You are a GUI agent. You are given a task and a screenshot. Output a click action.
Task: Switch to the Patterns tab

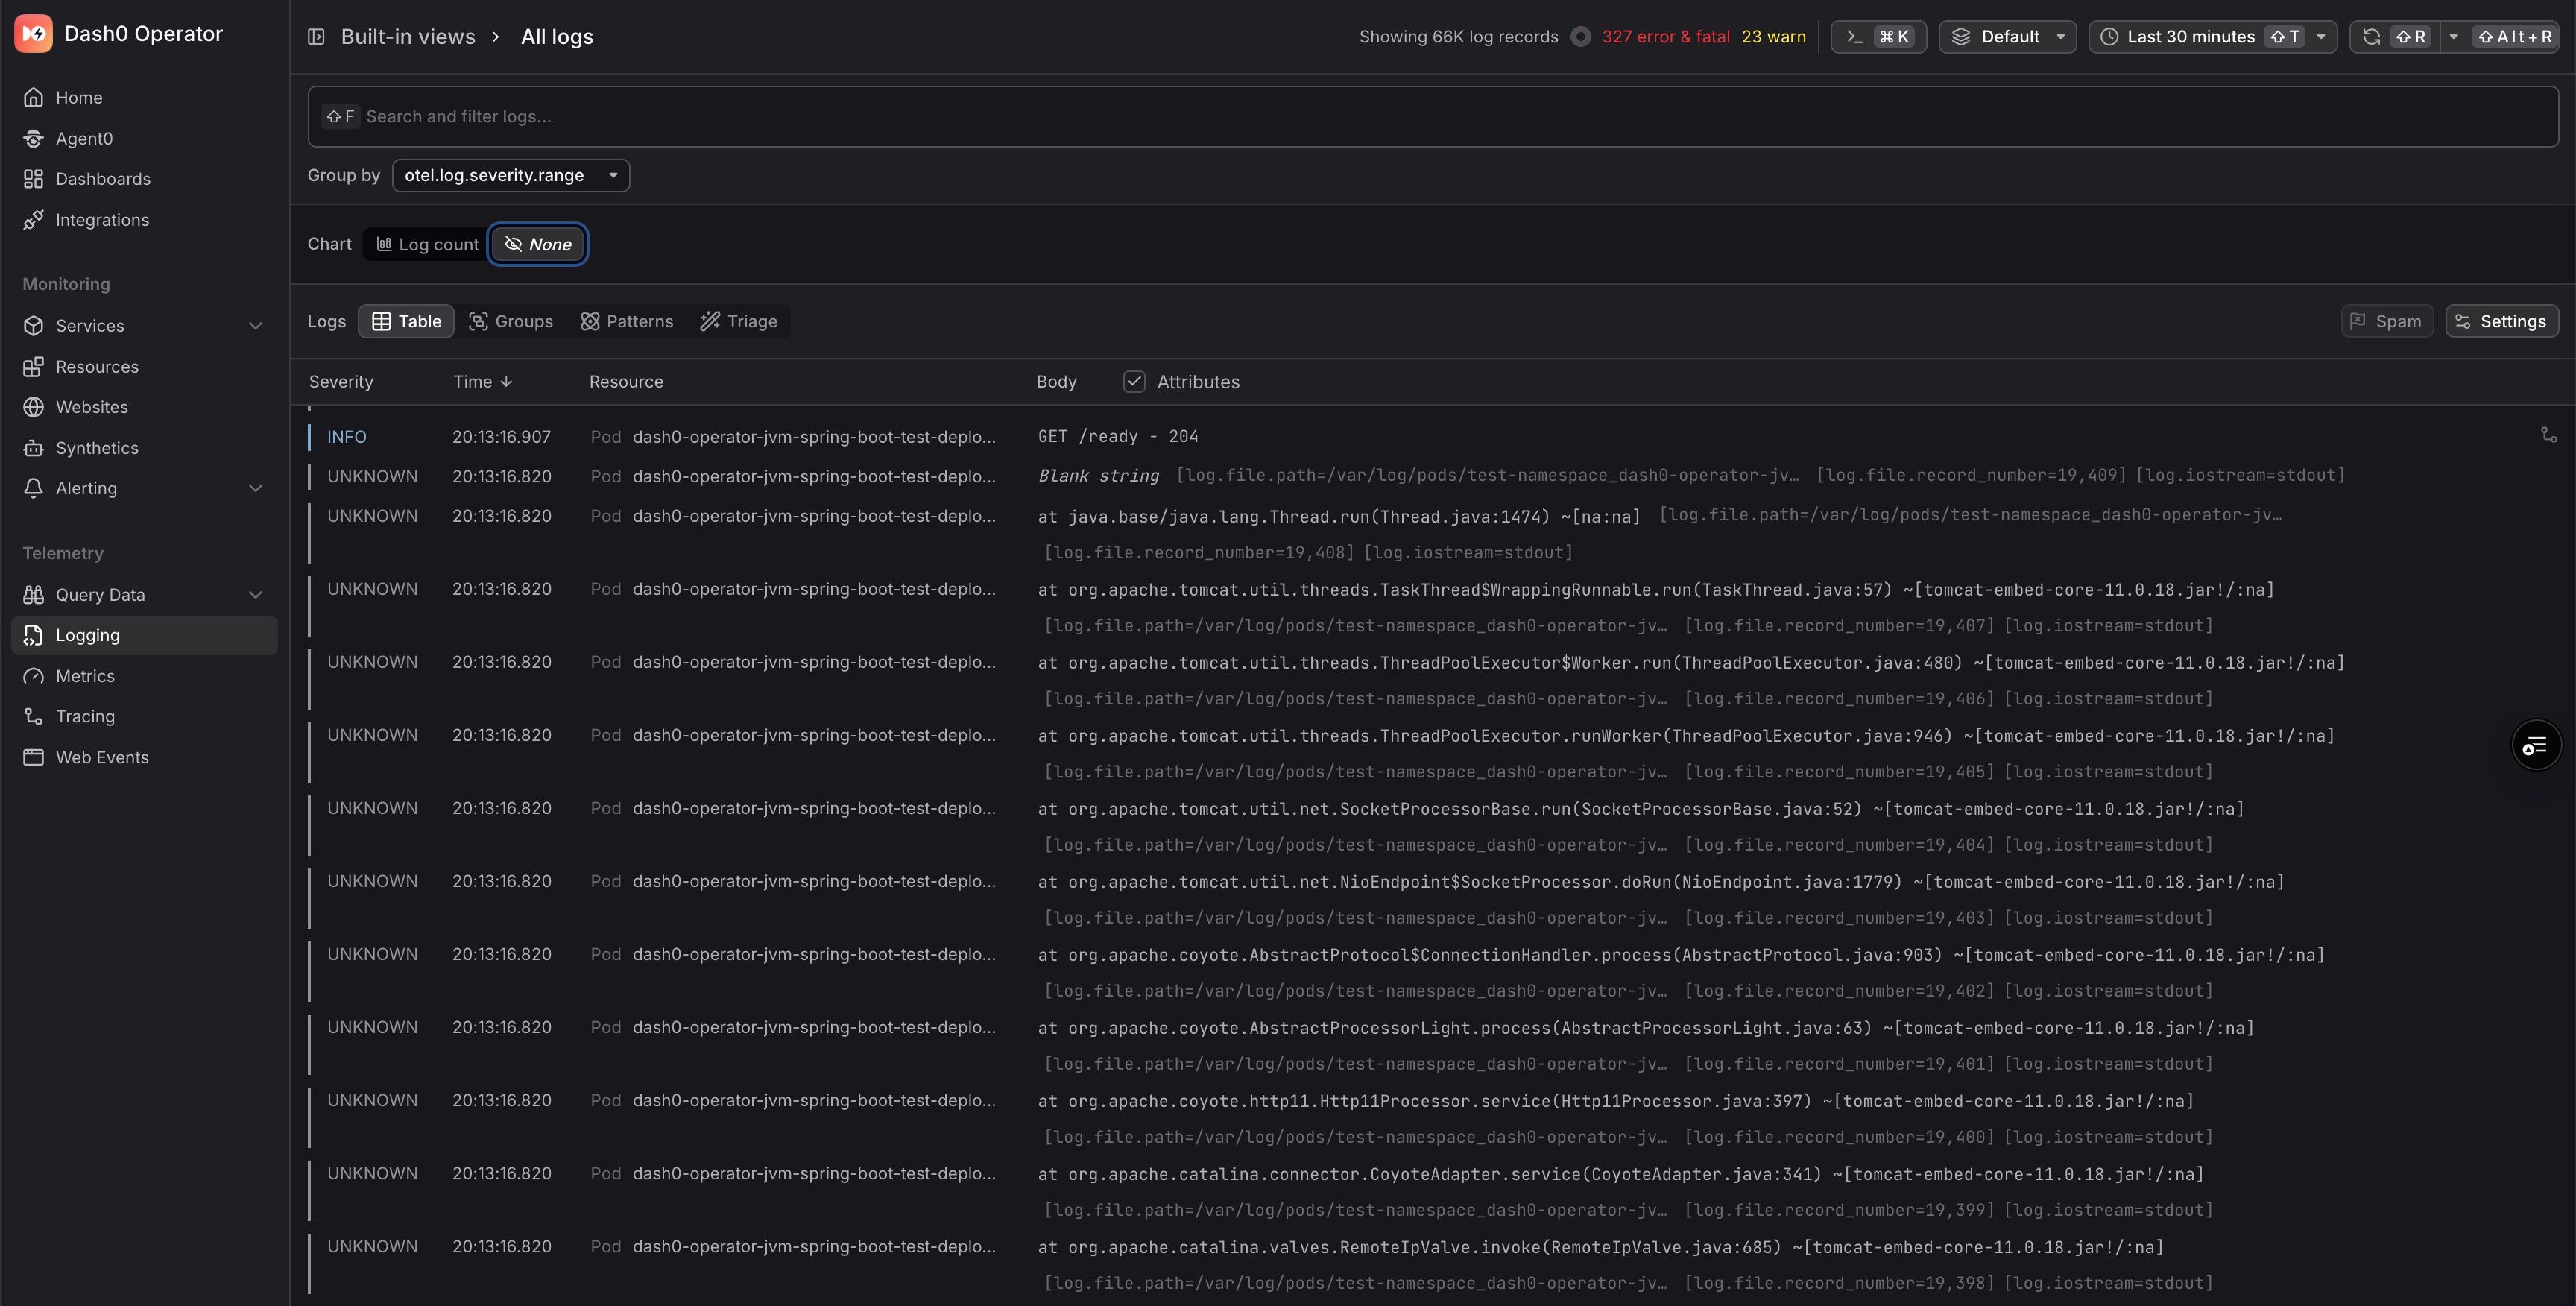(x=627, y=322)
